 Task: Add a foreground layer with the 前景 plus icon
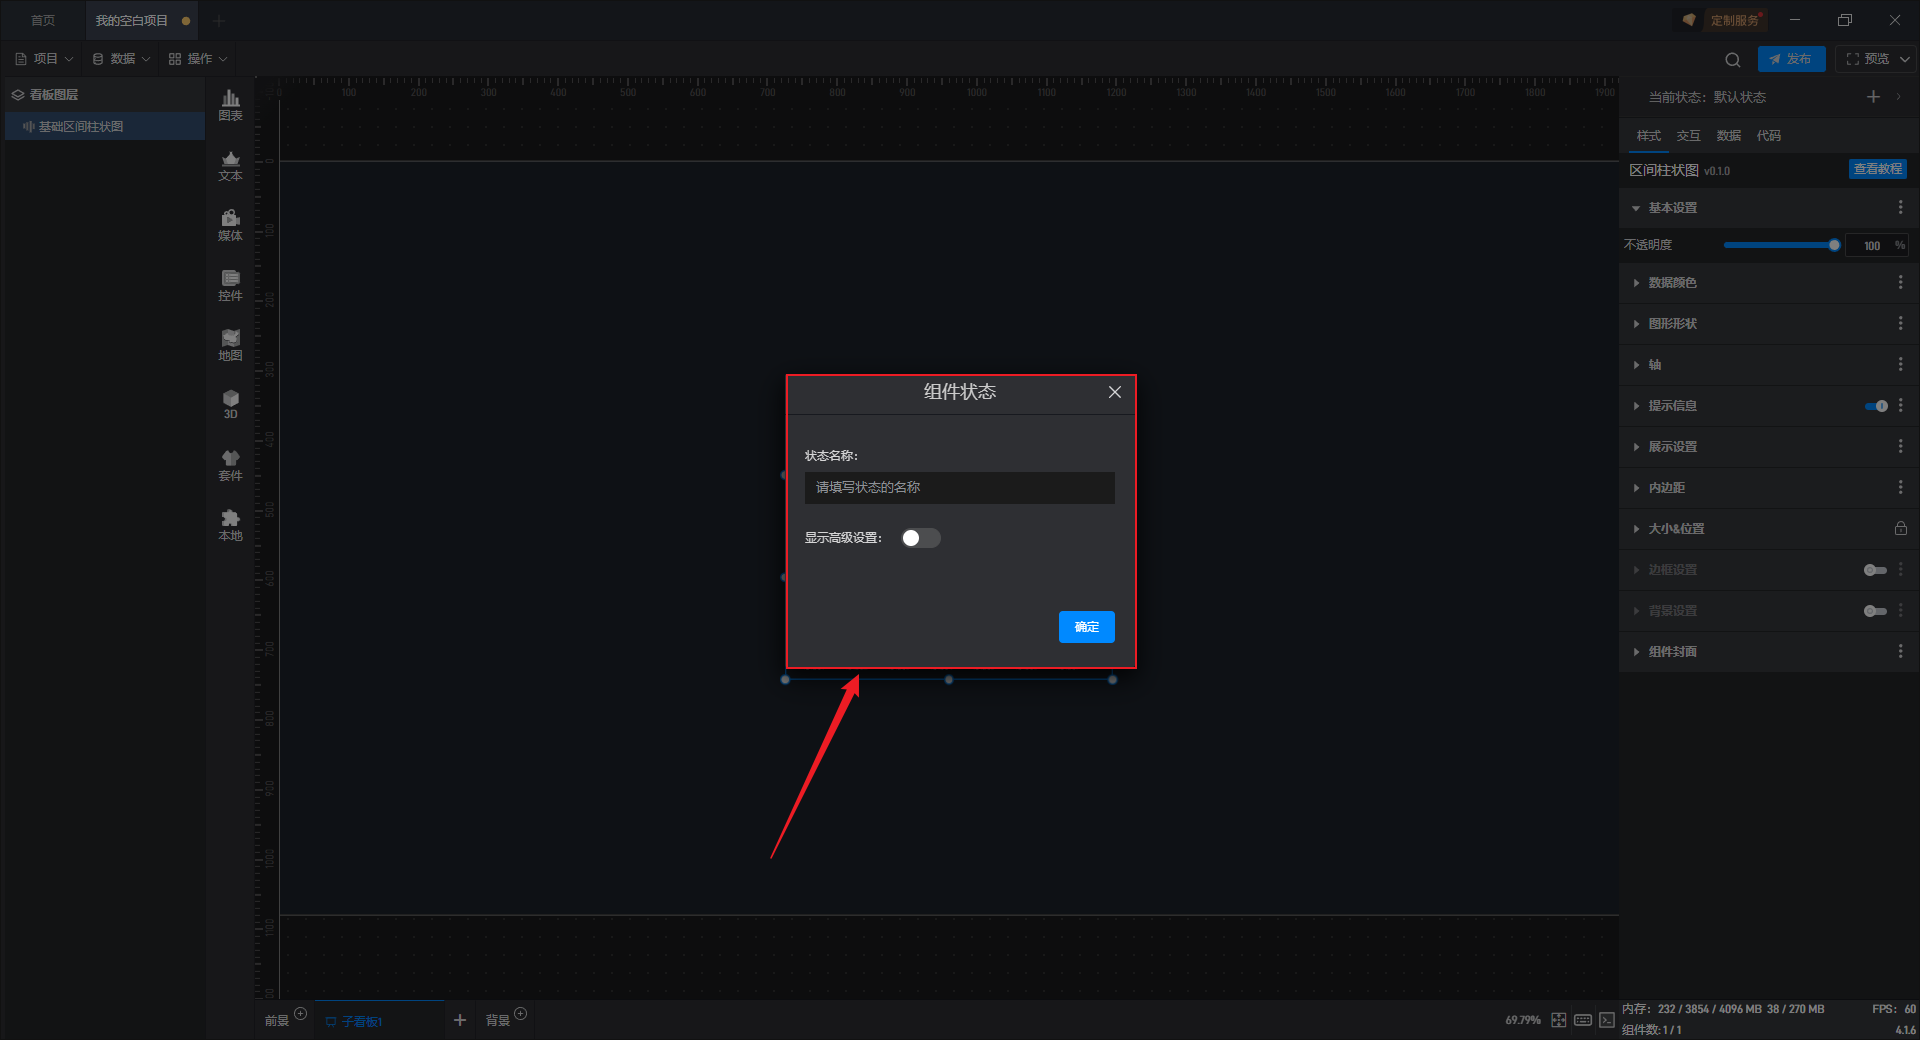pos(300,1014)
